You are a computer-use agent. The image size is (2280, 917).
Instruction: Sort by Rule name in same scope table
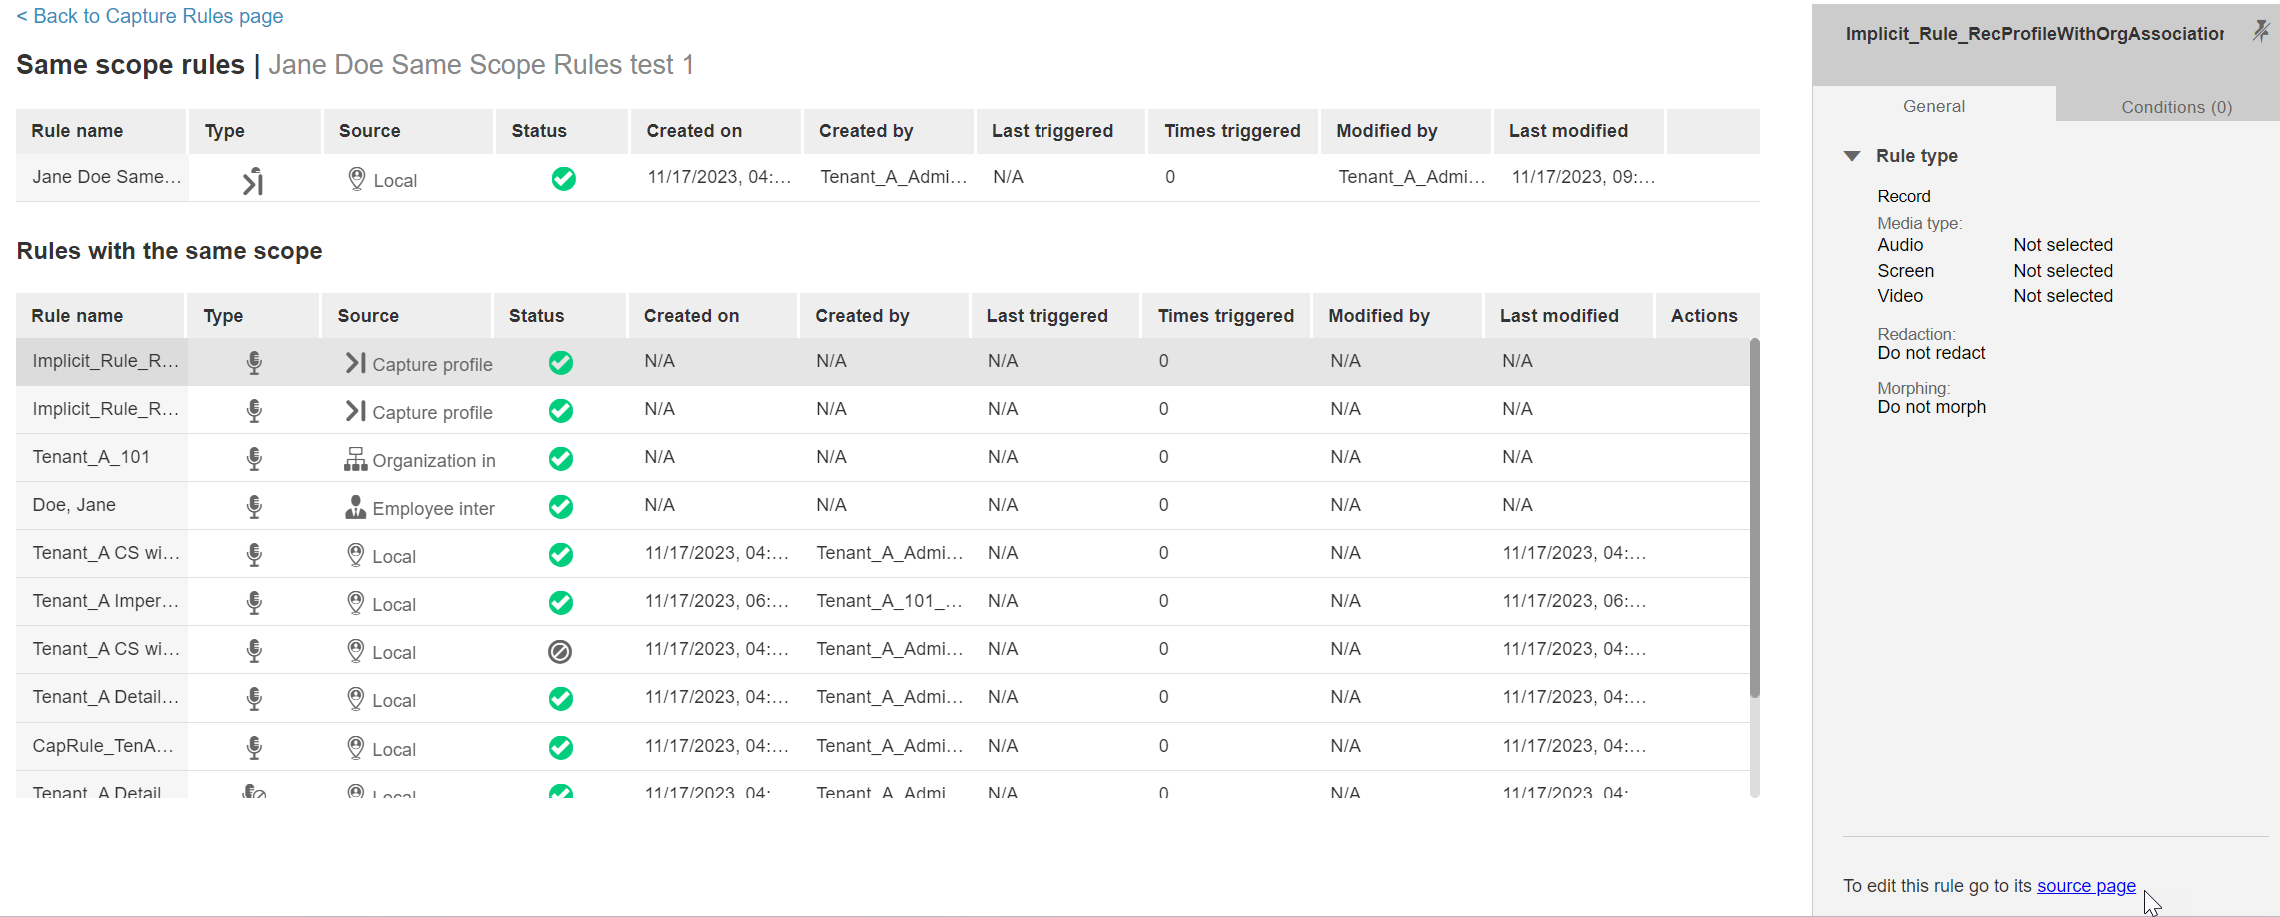tap(77, 316)
